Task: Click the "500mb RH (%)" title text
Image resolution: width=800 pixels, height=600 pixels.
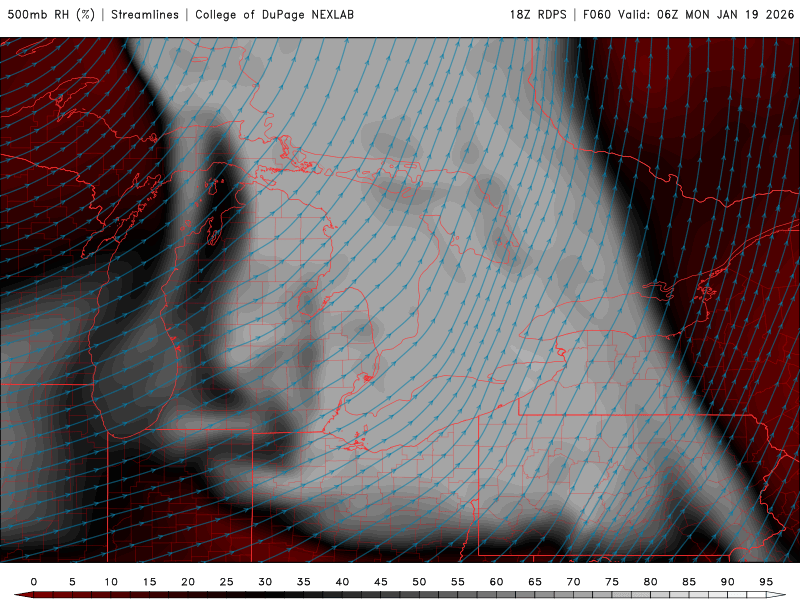Action: pyautogui.click(x=51, y=14)
